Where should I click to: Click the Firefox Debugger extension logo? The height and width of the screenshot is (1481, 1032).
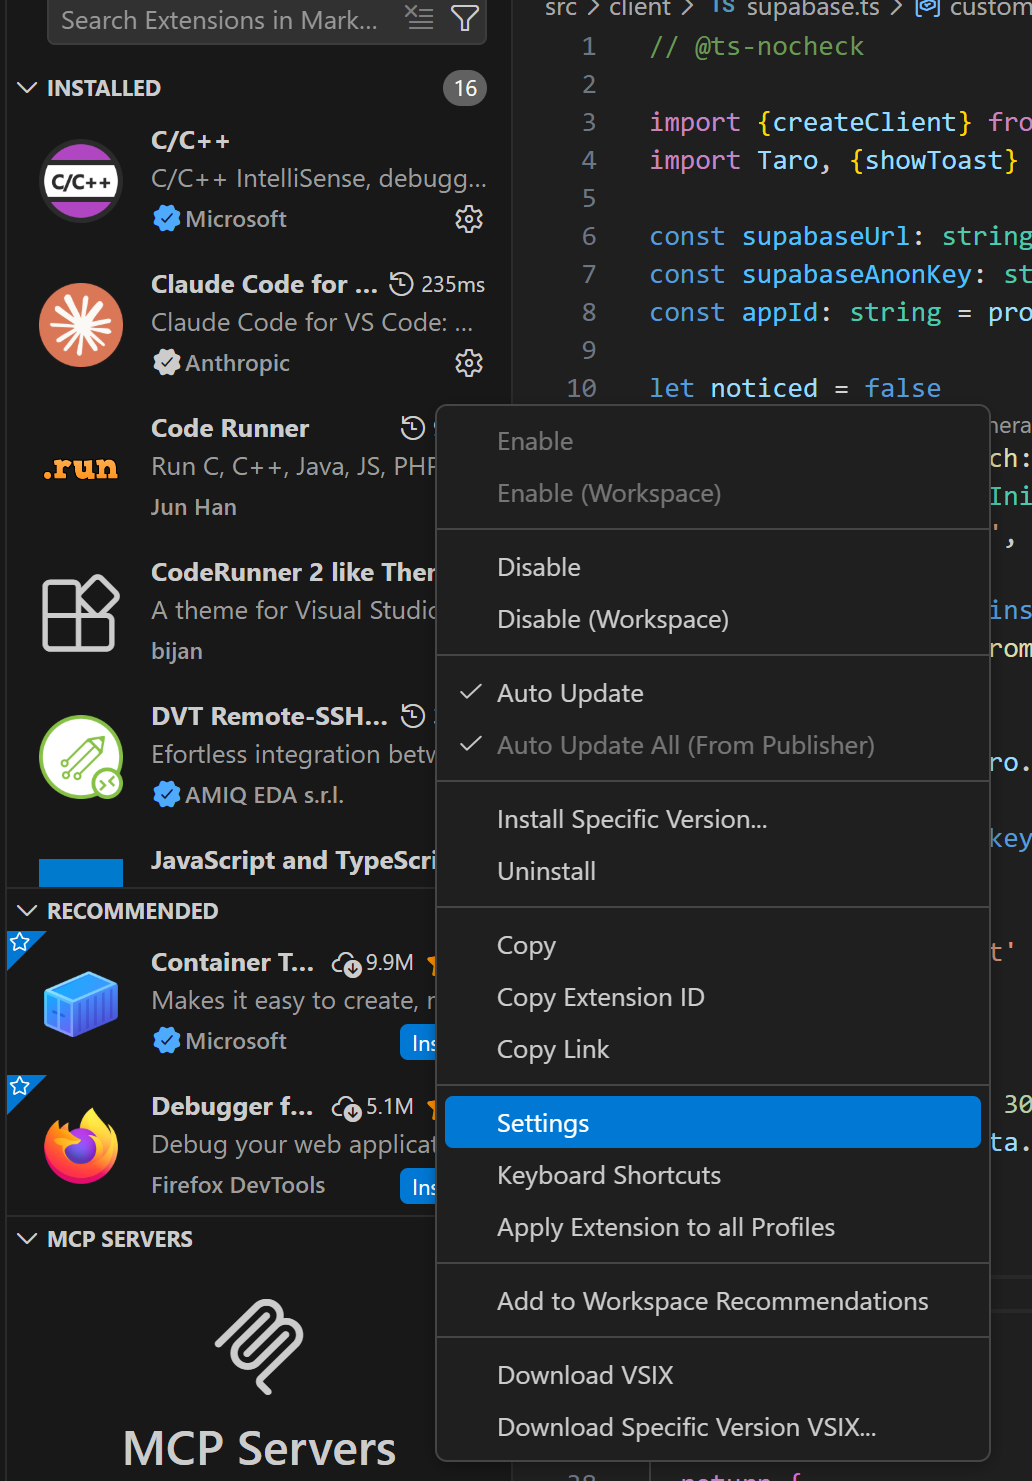[x=81, y=1147]
